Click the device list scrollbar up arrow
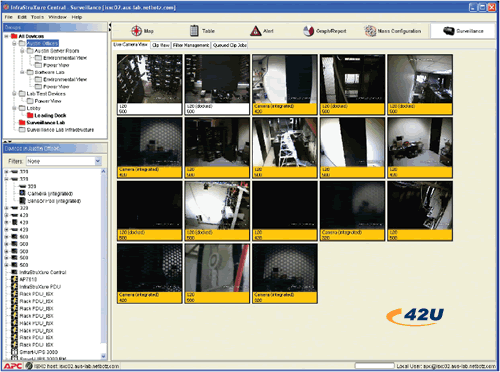This screenshot has height=372, width=500. coord(103,171)
